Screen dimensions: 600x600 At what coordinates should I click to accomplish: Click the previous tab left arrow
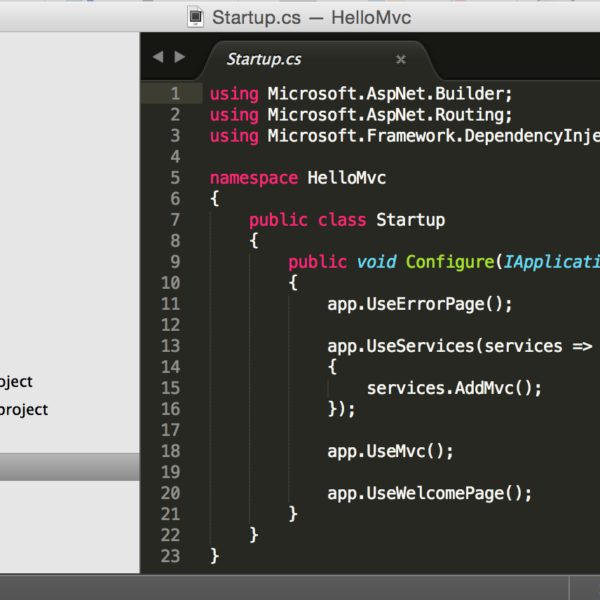click(157, 57)
